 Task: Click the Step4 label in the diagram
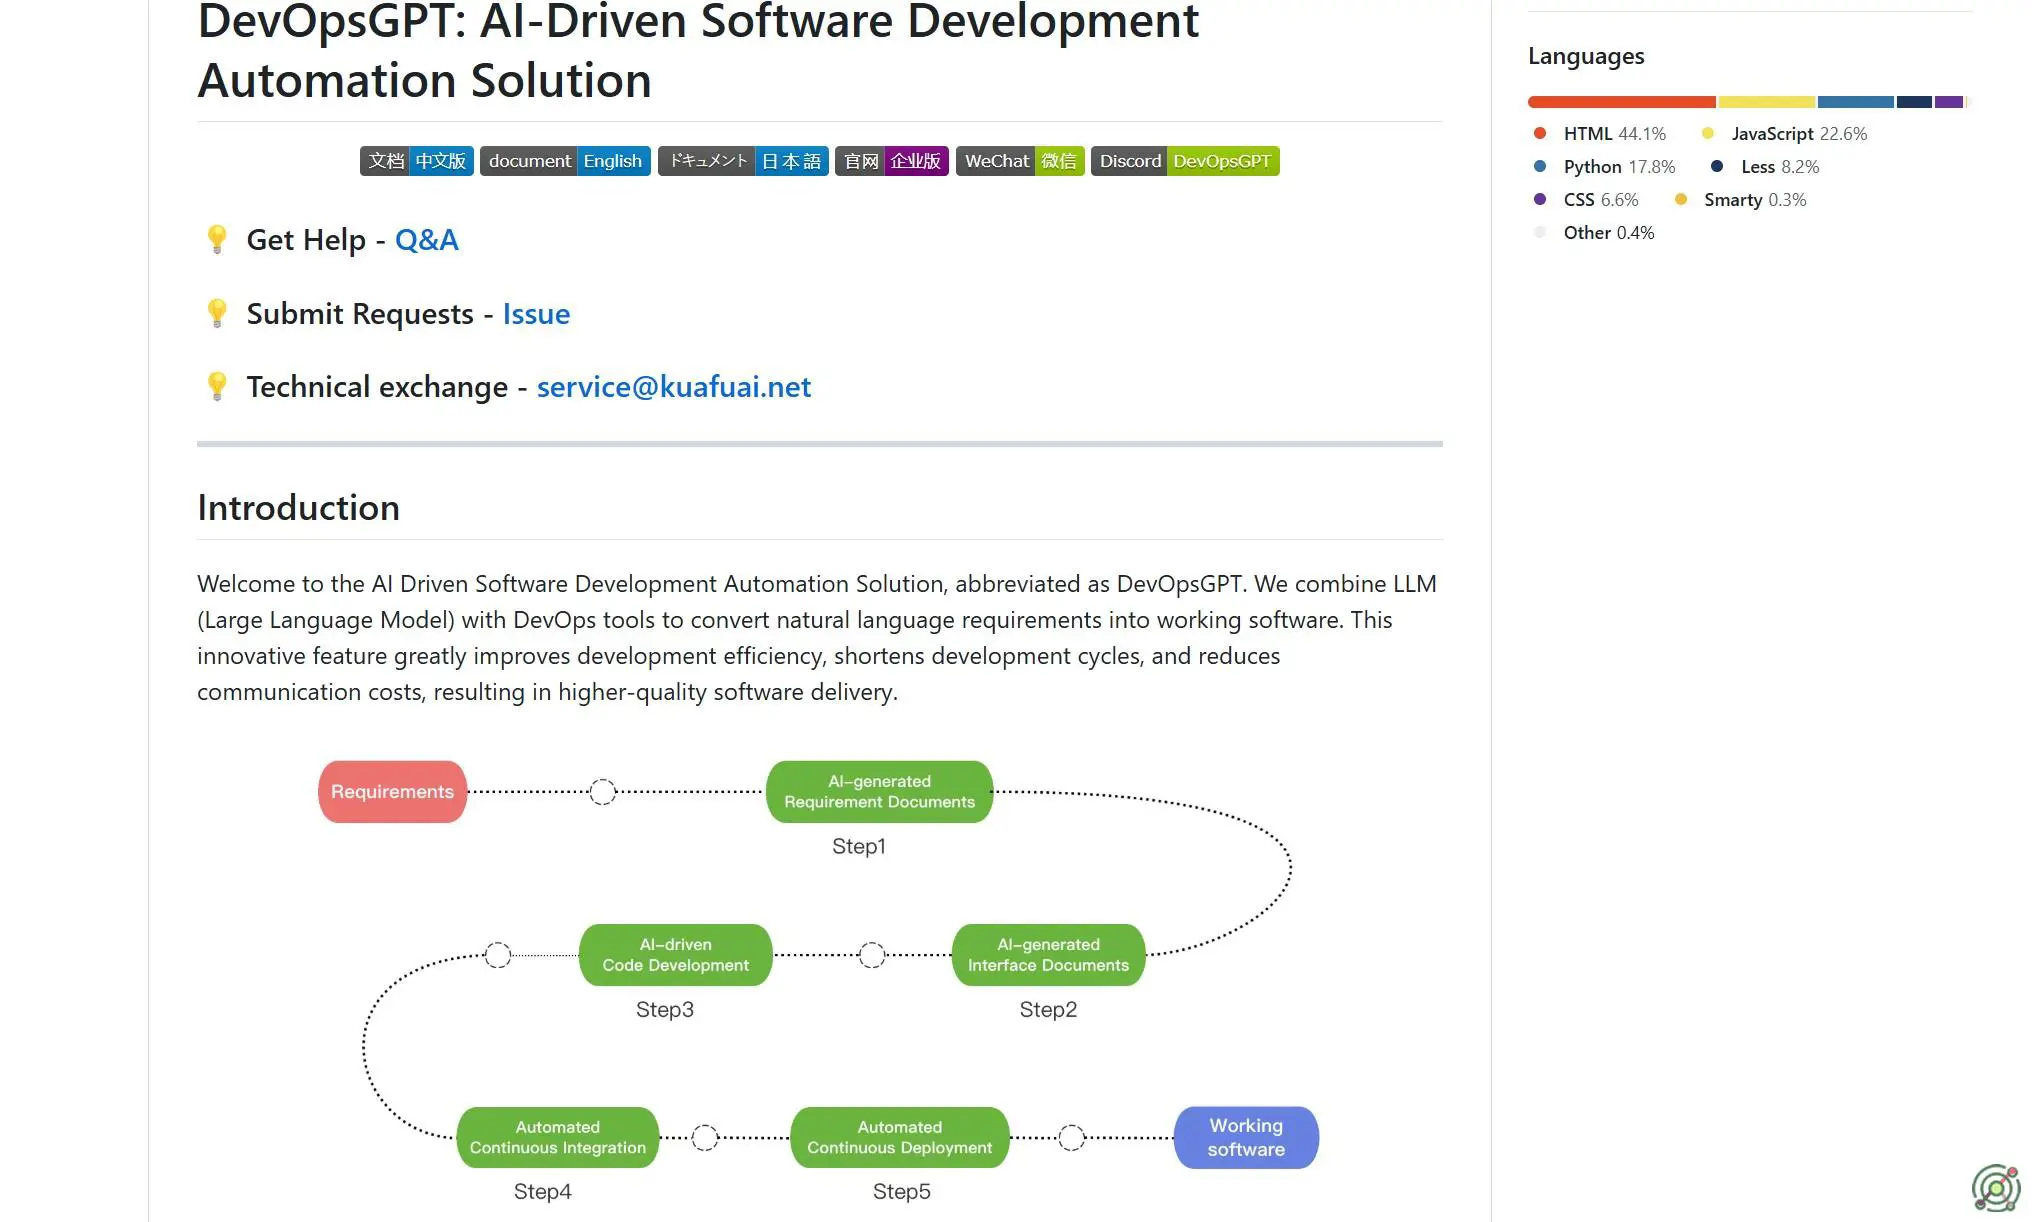pos(543,1192)
